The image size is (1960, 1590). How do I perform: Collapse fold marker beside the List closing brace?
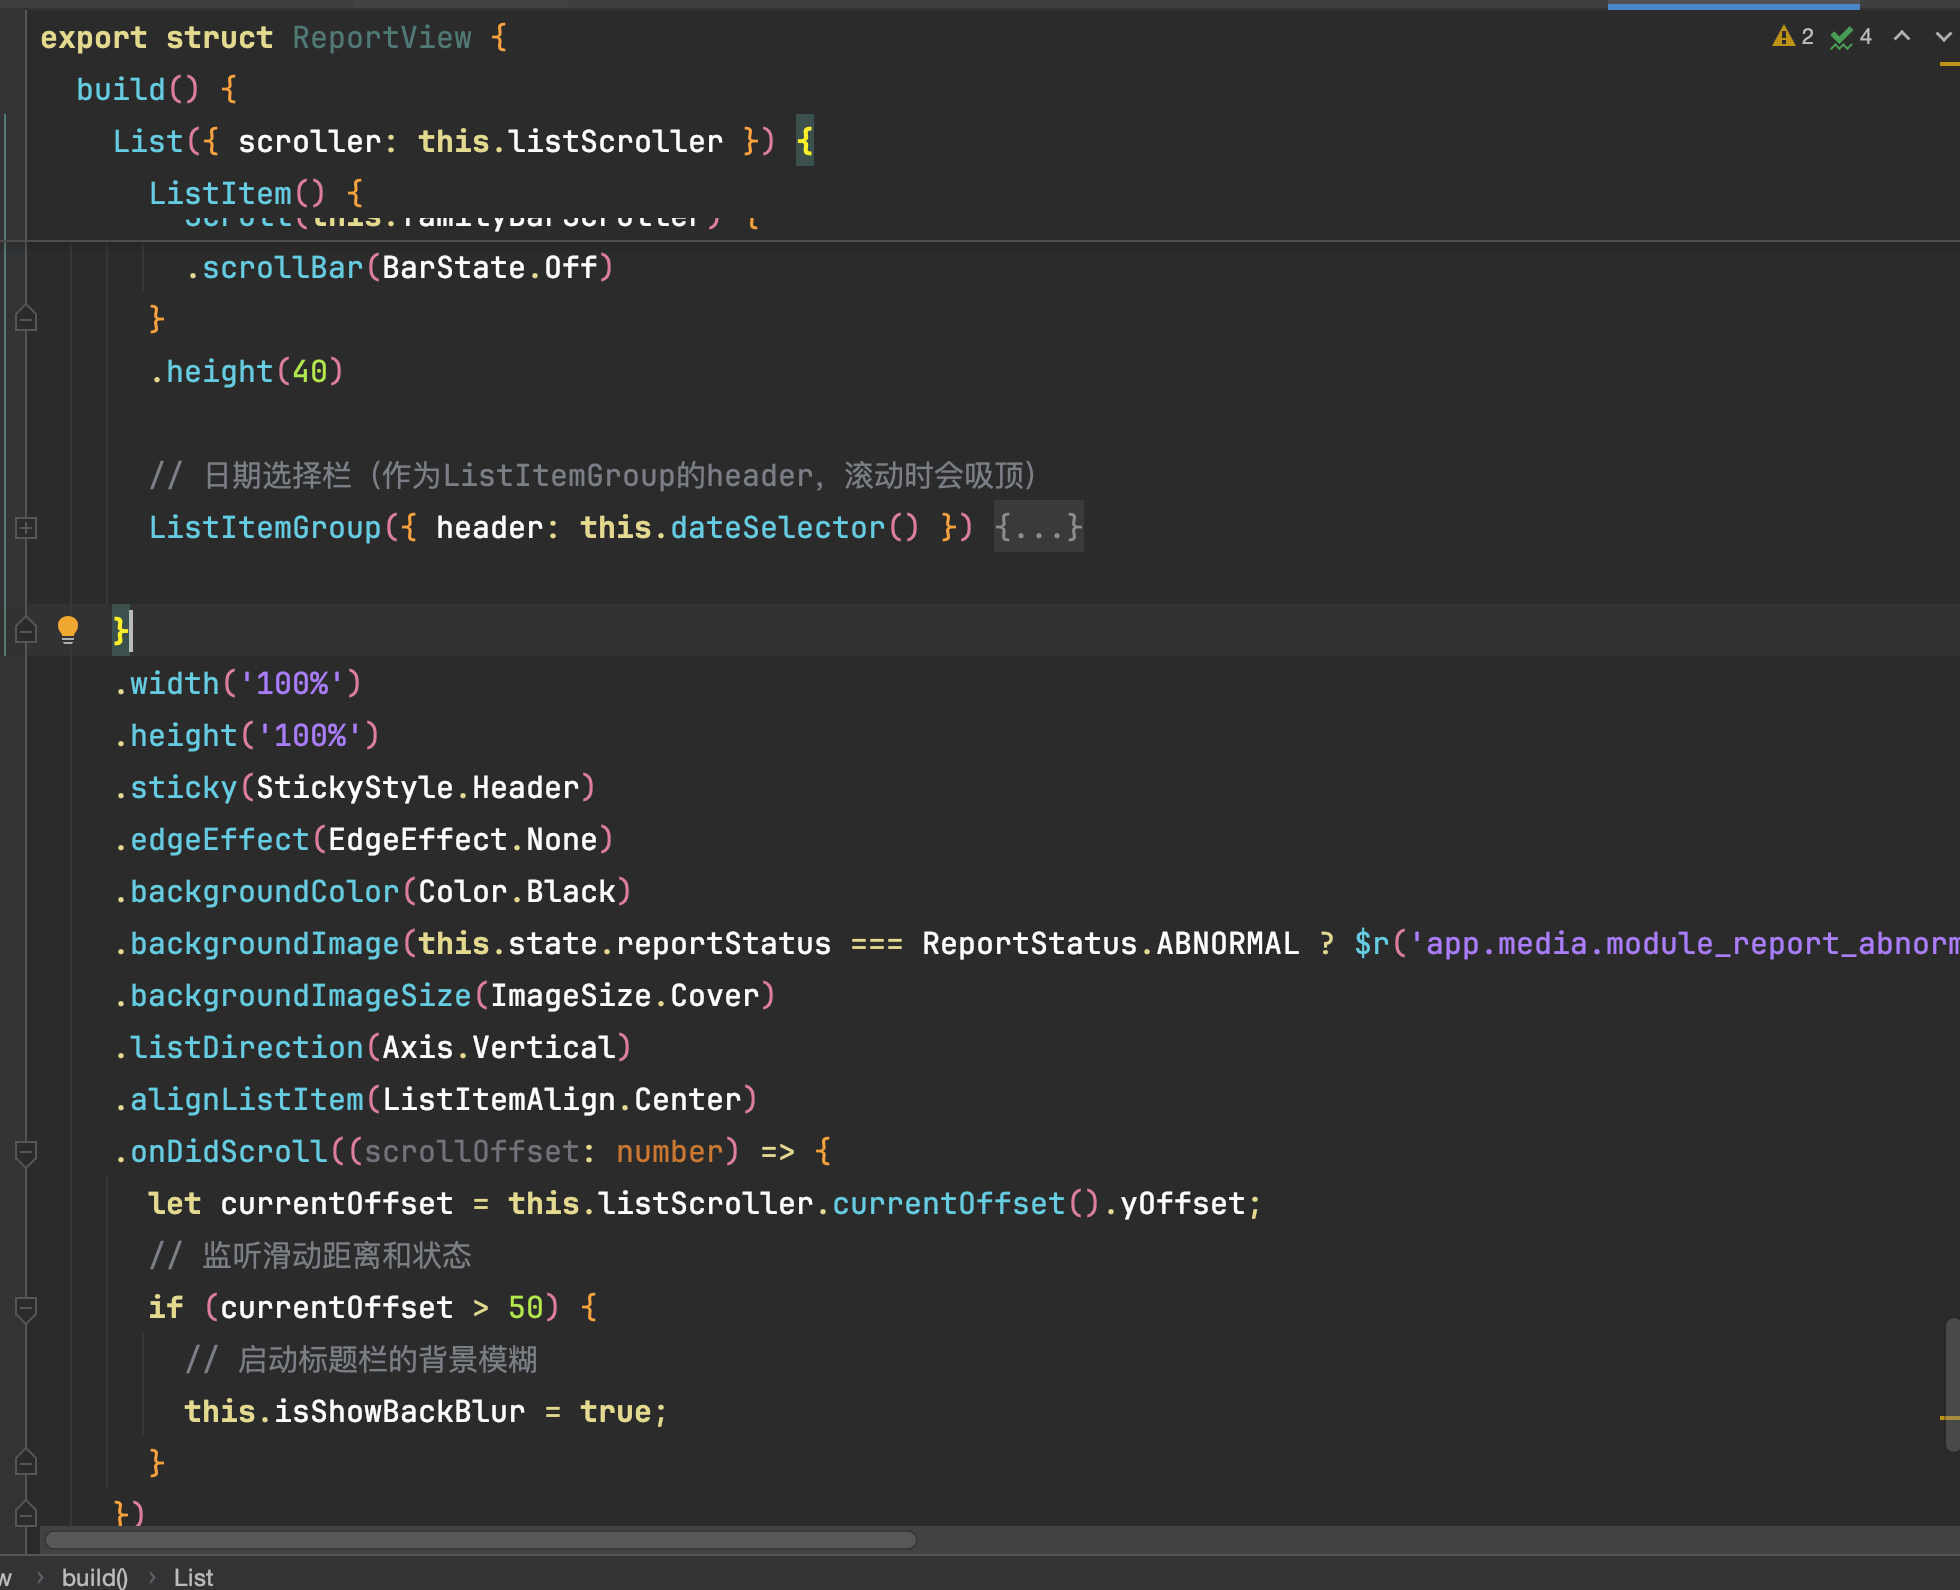tap(27, 630)
